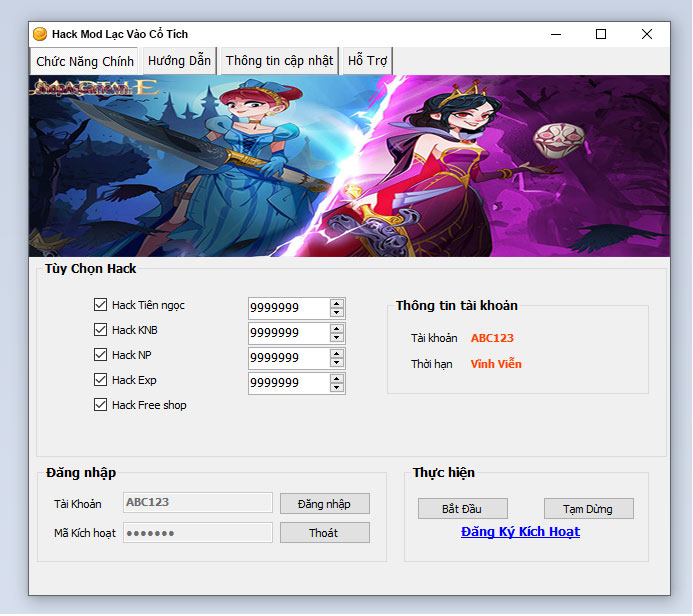The height and width of the screenshot is (616, 693).
Task: Decrease the Hack Tiên ngọc value with down arrow
Action: click(337, 312)
